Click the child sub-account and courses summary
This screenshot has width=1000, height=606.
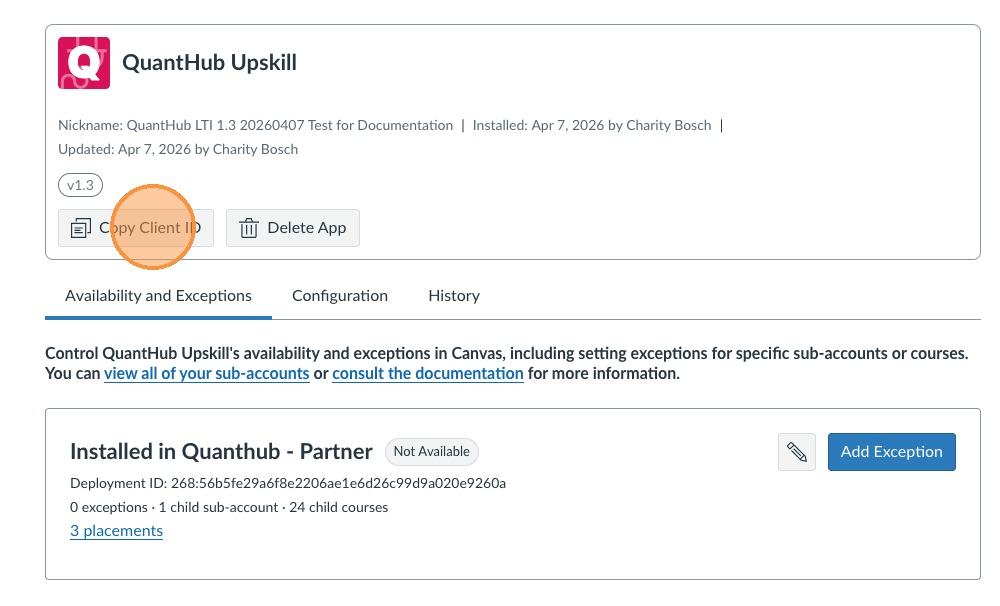(x=229, y=507)
